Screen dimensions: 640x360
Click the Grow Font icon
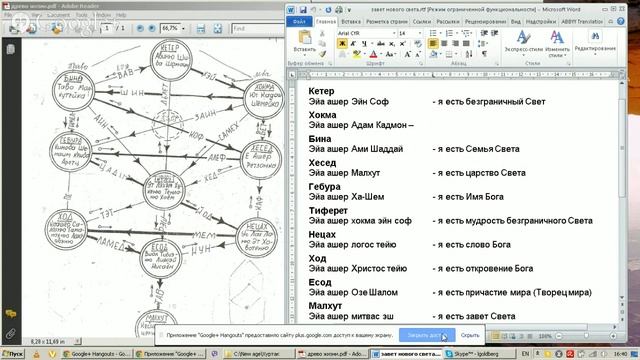(x=407, y=54)
